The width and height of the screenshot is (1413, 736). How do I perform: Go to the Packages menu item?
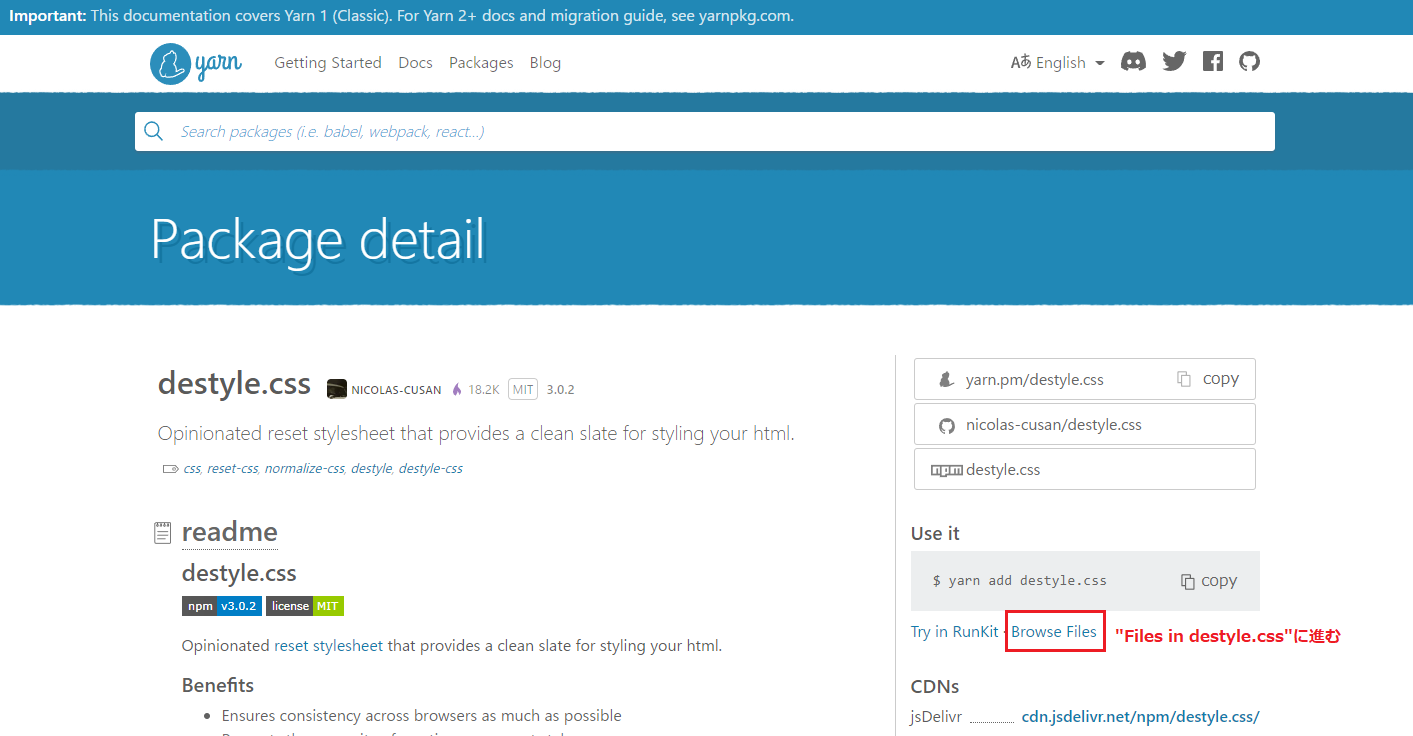point(481,63)
